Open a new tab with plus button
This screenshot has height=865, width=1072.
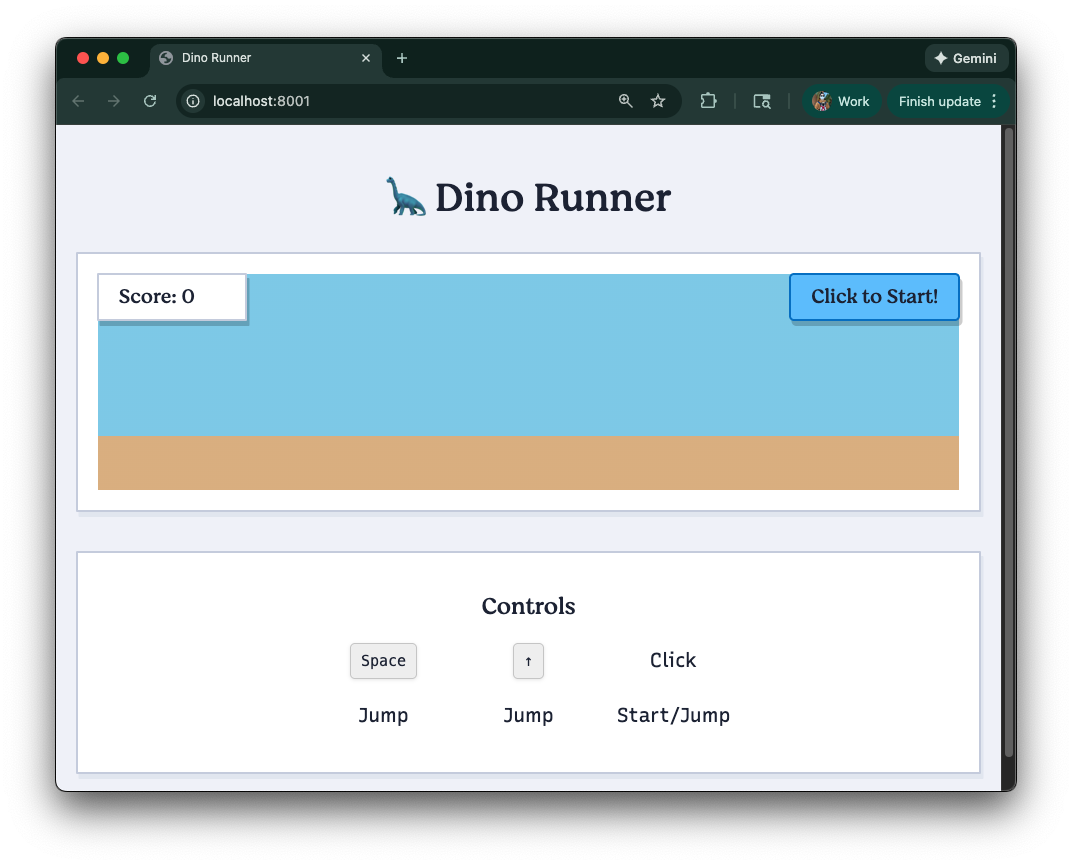402,58
